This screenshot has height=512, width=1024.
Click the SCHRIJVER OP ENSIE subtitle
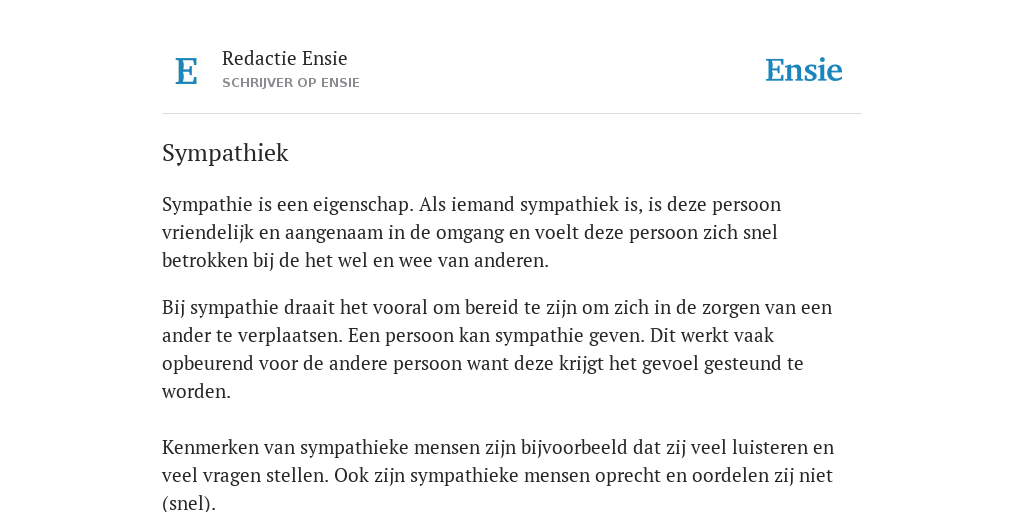point(291,83)
